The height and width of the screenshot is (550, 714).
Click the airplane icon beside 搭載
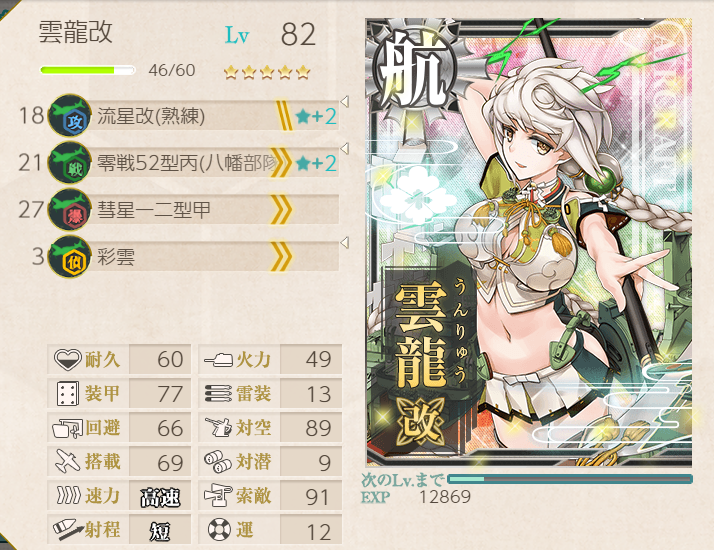(x=68, y=461)
